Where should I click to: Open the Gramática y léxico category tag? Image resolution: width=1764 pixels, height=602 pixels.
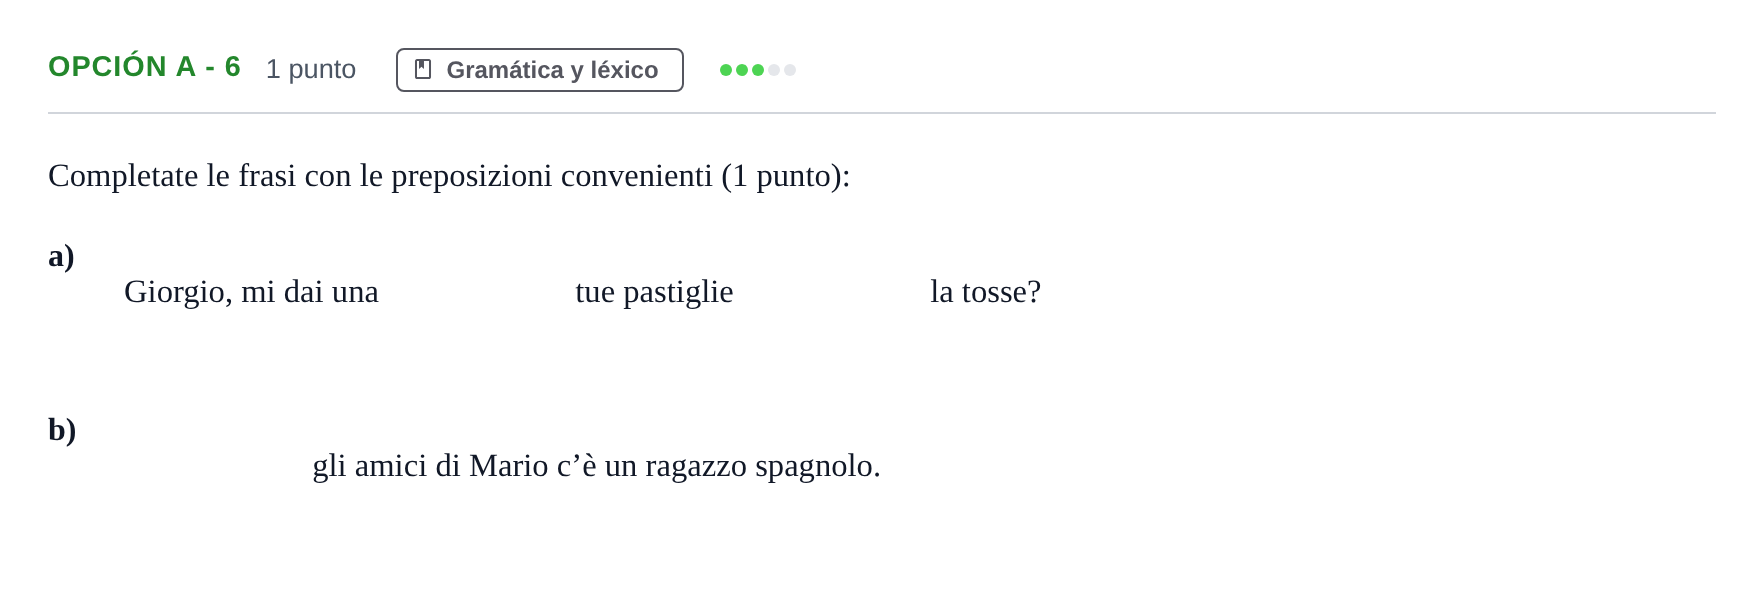coord(540,70)
